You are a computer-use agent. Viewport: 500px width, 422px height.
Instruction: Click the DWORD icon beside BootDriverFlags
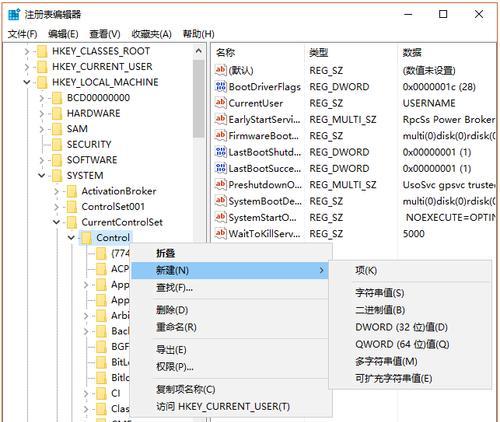[221, 87]
